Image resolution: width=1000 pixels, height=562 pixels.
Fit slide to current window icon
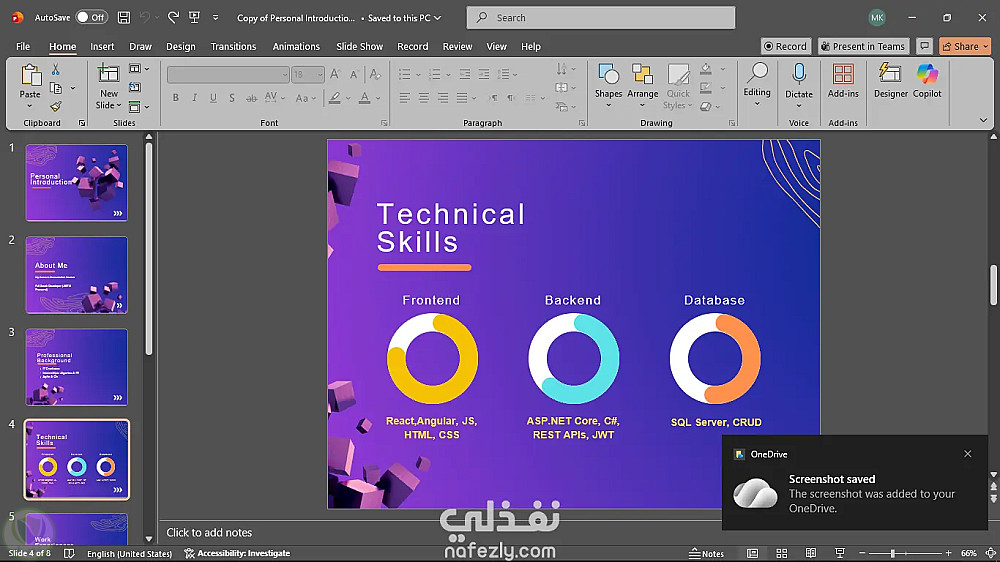pos(991,553)
